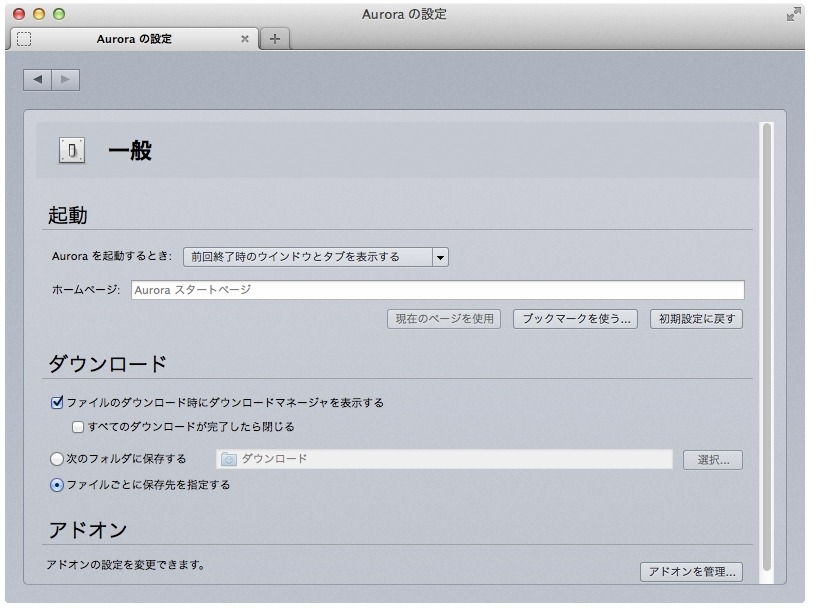816x608 pixels.
Task: Click the dashed tab favicon icon
Action: 24,39
